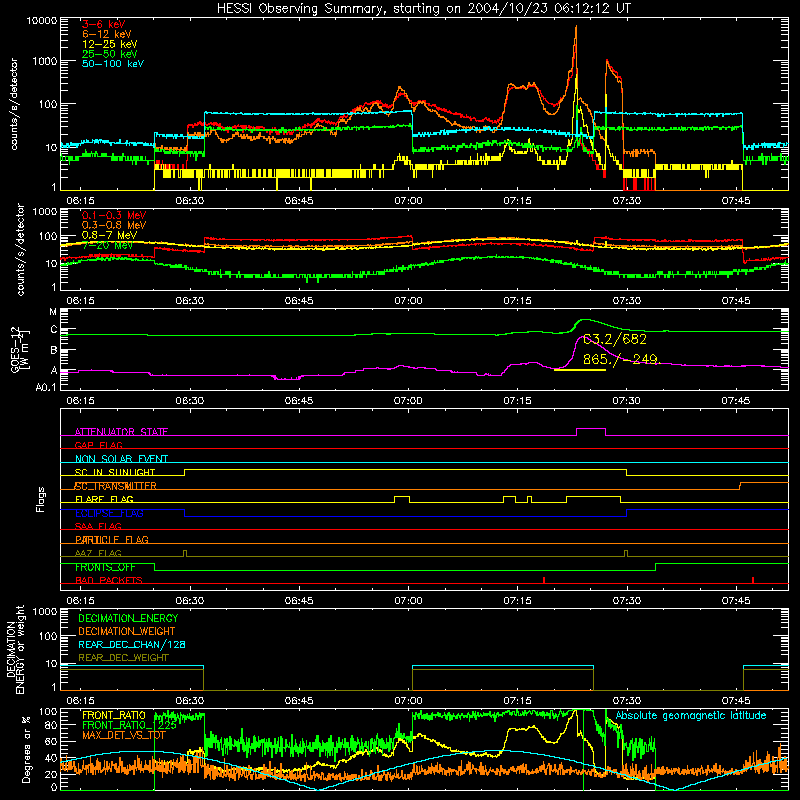Click the MAX_DET_VS_TOT legend label

coord(123,735)
